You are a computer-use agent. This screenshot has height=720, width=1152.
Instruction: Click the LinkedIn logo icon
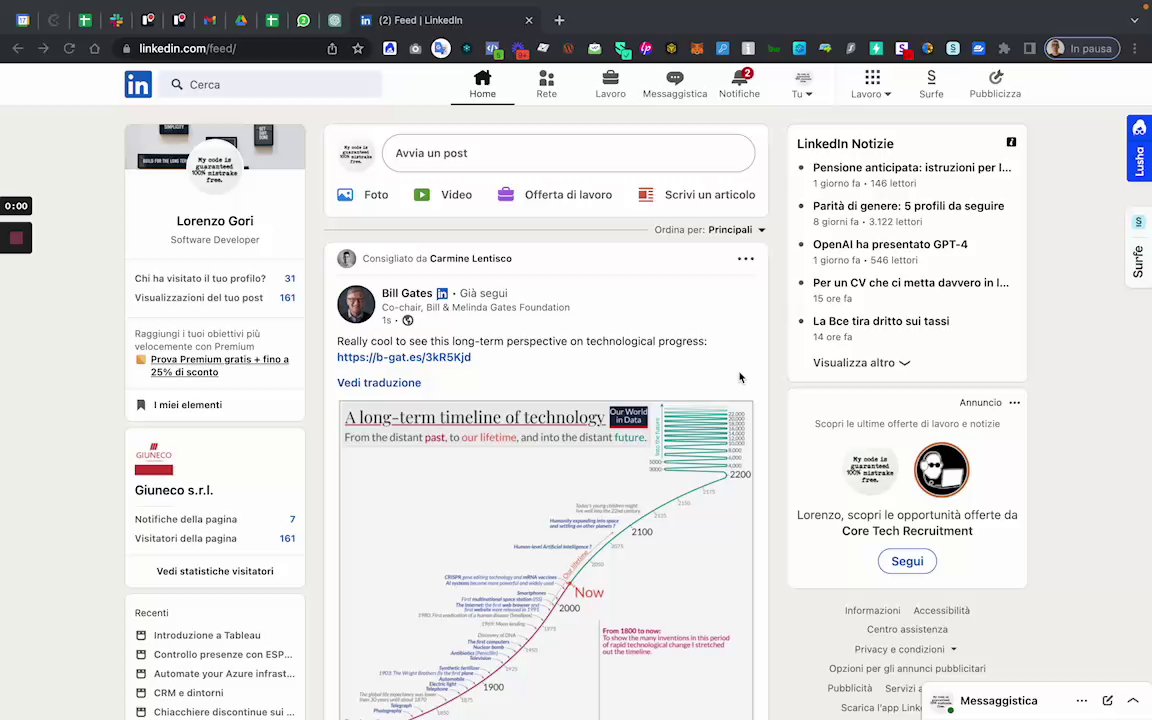(x=138, y=84)
